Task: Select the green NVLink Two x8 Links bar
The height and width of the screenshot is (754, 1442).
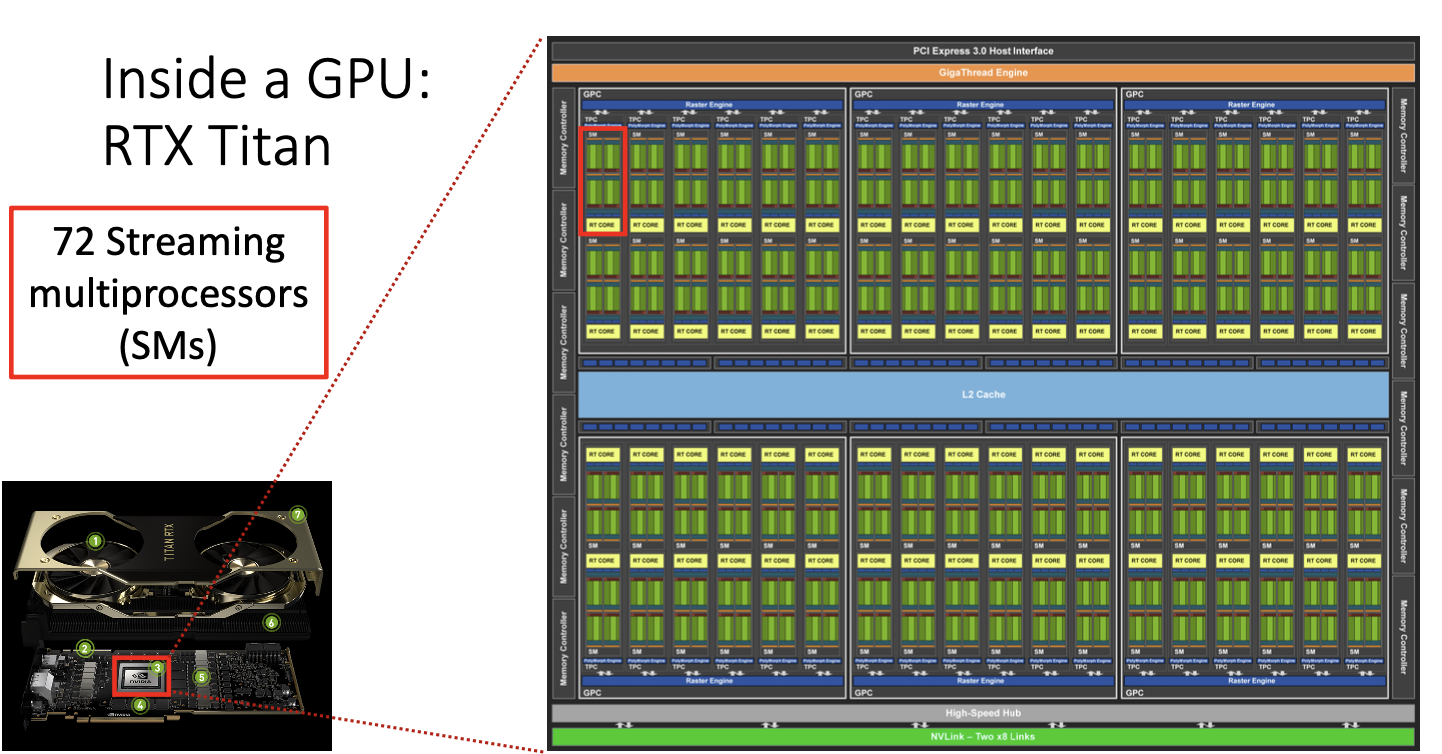Action: coord(983,737)
